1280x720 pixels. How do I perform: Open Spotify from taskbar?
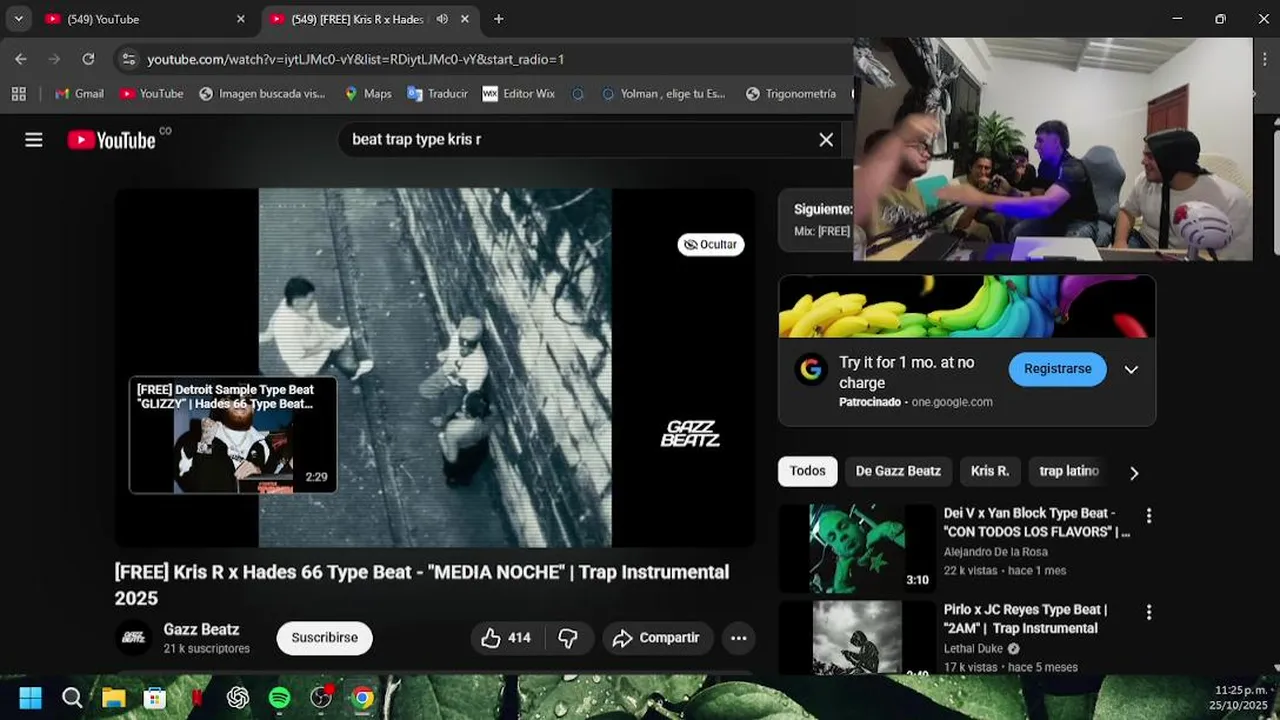tap(279, 698)
